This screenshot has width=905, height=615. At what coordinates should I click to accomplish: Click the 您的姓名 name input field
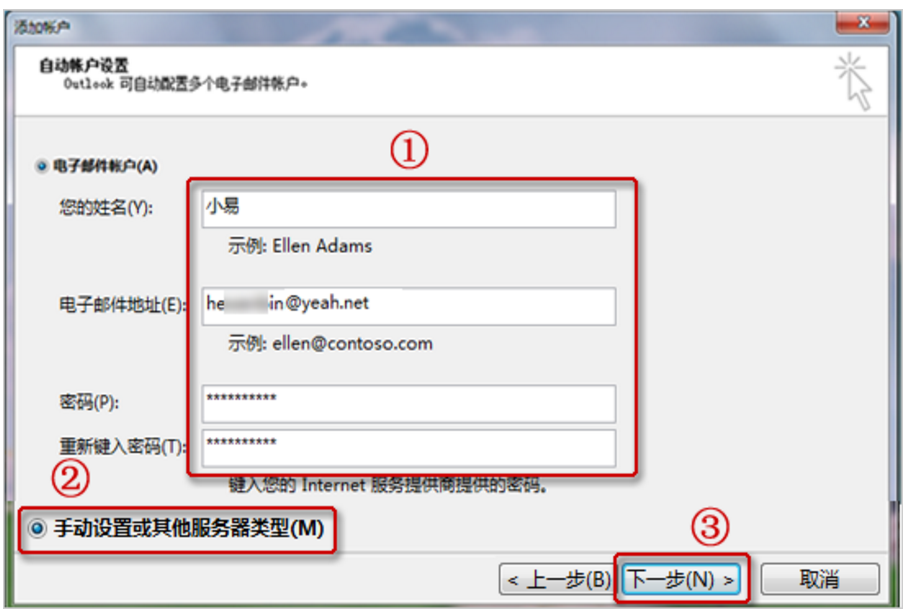coord(409,209)
